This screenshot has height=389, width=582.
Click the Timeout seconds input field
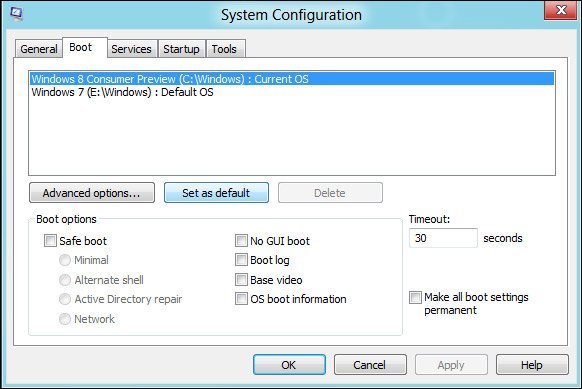[x=443, y=238]
